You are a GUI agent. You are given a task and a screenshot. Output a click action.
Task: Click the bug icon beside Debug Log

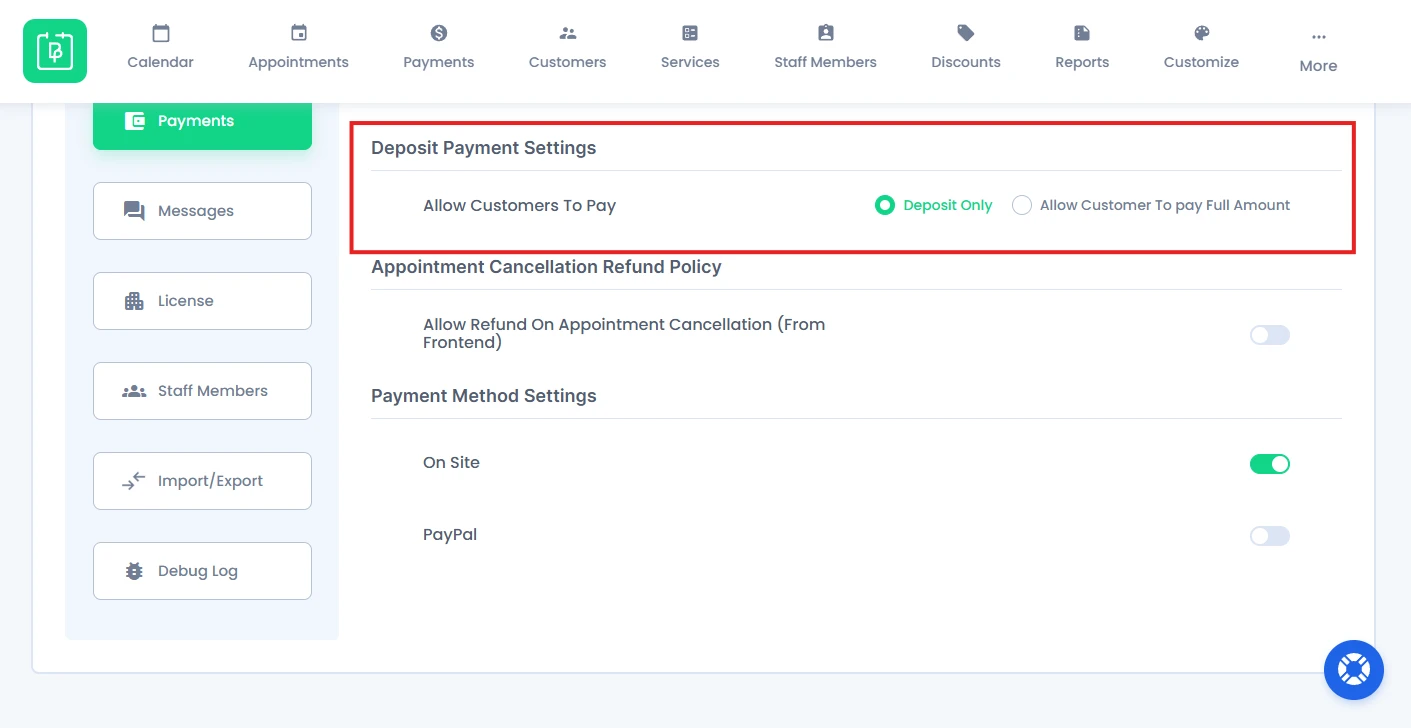pos(134,571)
